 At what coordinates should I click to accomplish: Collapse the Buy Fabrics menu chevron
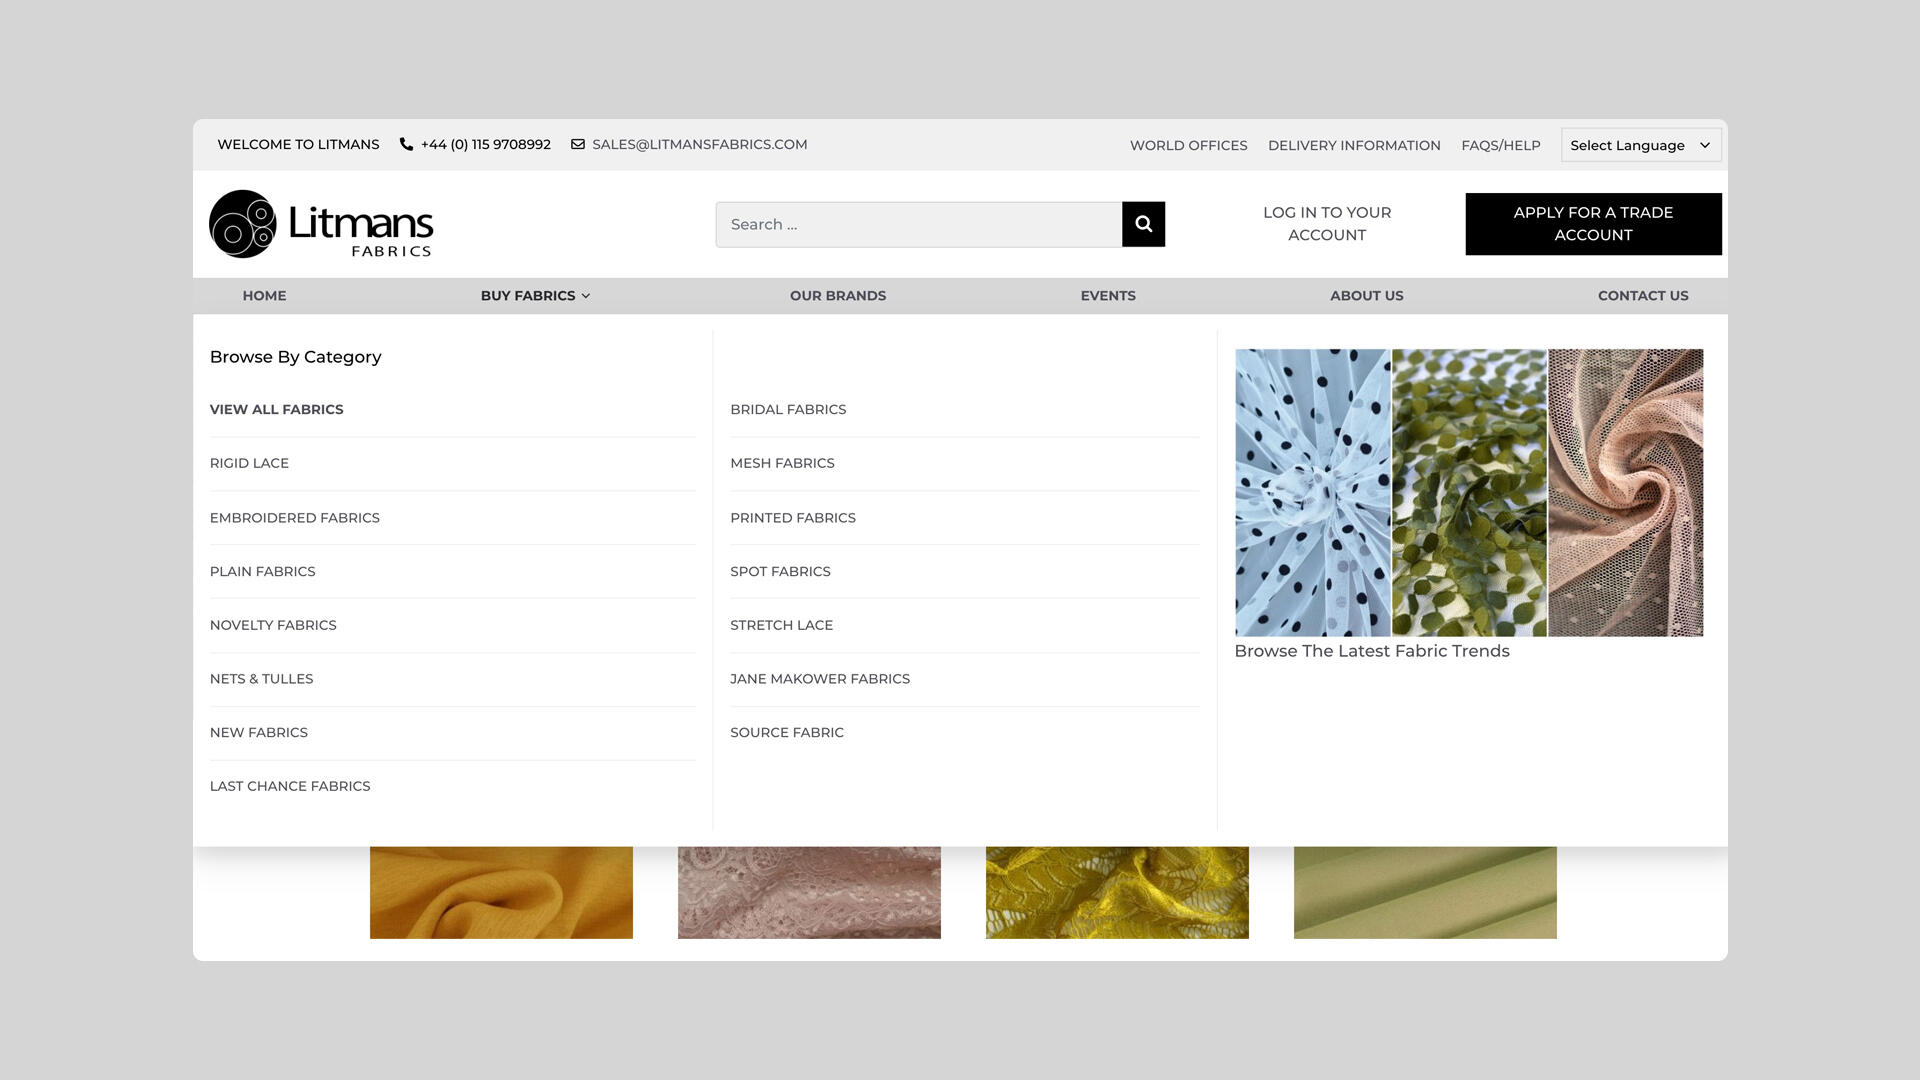(586, 296)
